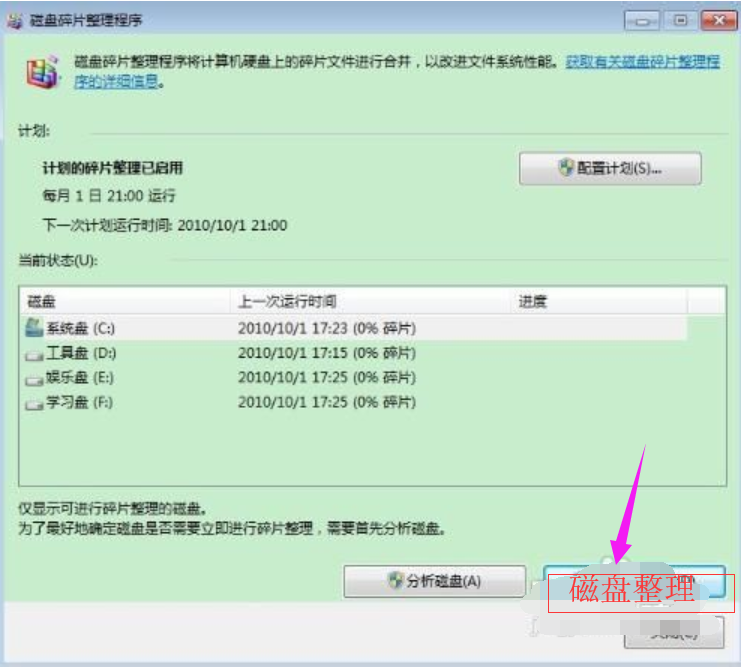Select the 学习盘 (F:) row
This screenshot has height=670, width=741.
pyautogui.click(x=353, y=403)
